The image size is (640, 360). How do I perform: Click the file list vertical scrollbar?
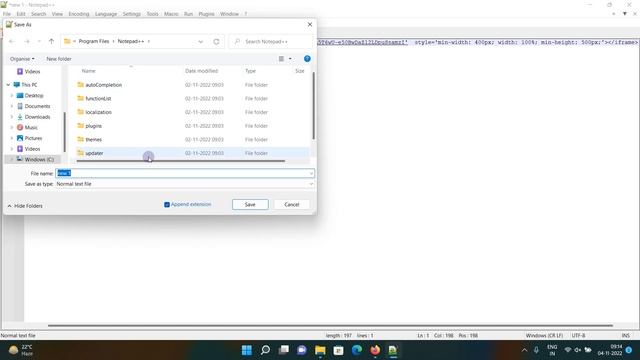click(313, 105)
